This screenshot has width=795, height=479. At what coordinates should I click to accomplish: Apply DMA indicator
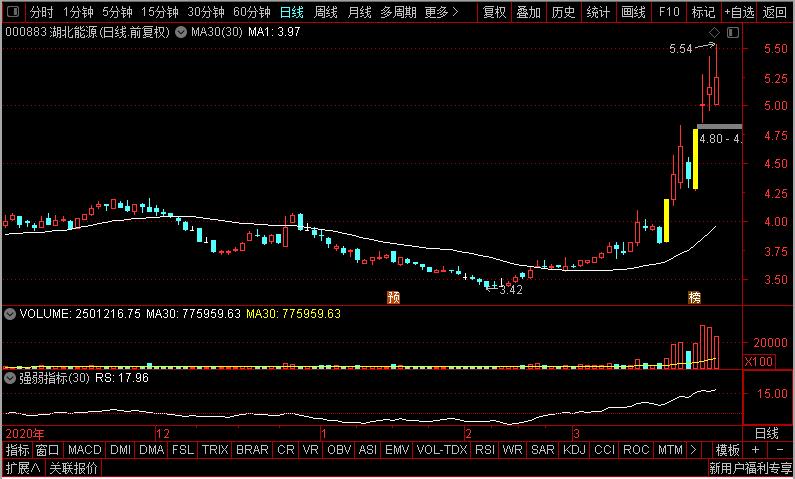tap(152, 450)
